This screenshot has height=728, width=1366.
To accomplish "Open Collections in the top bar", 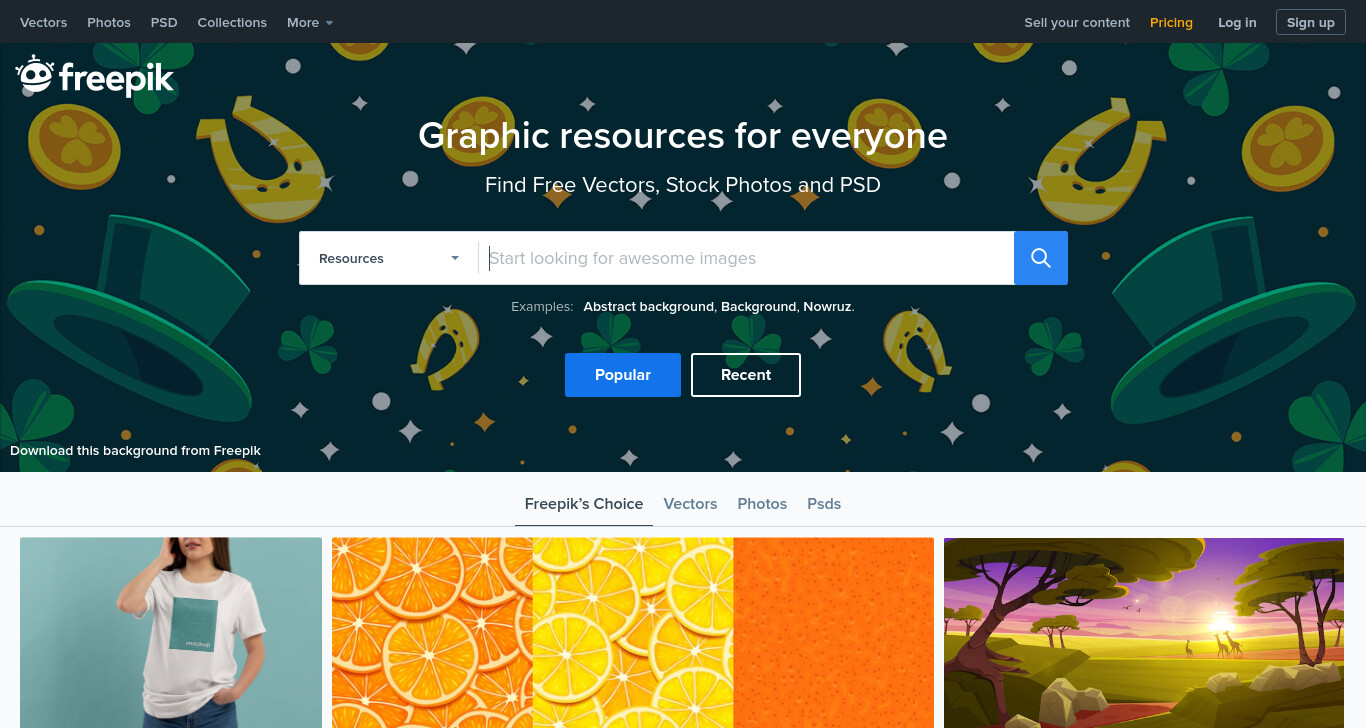I will [232, 22].
